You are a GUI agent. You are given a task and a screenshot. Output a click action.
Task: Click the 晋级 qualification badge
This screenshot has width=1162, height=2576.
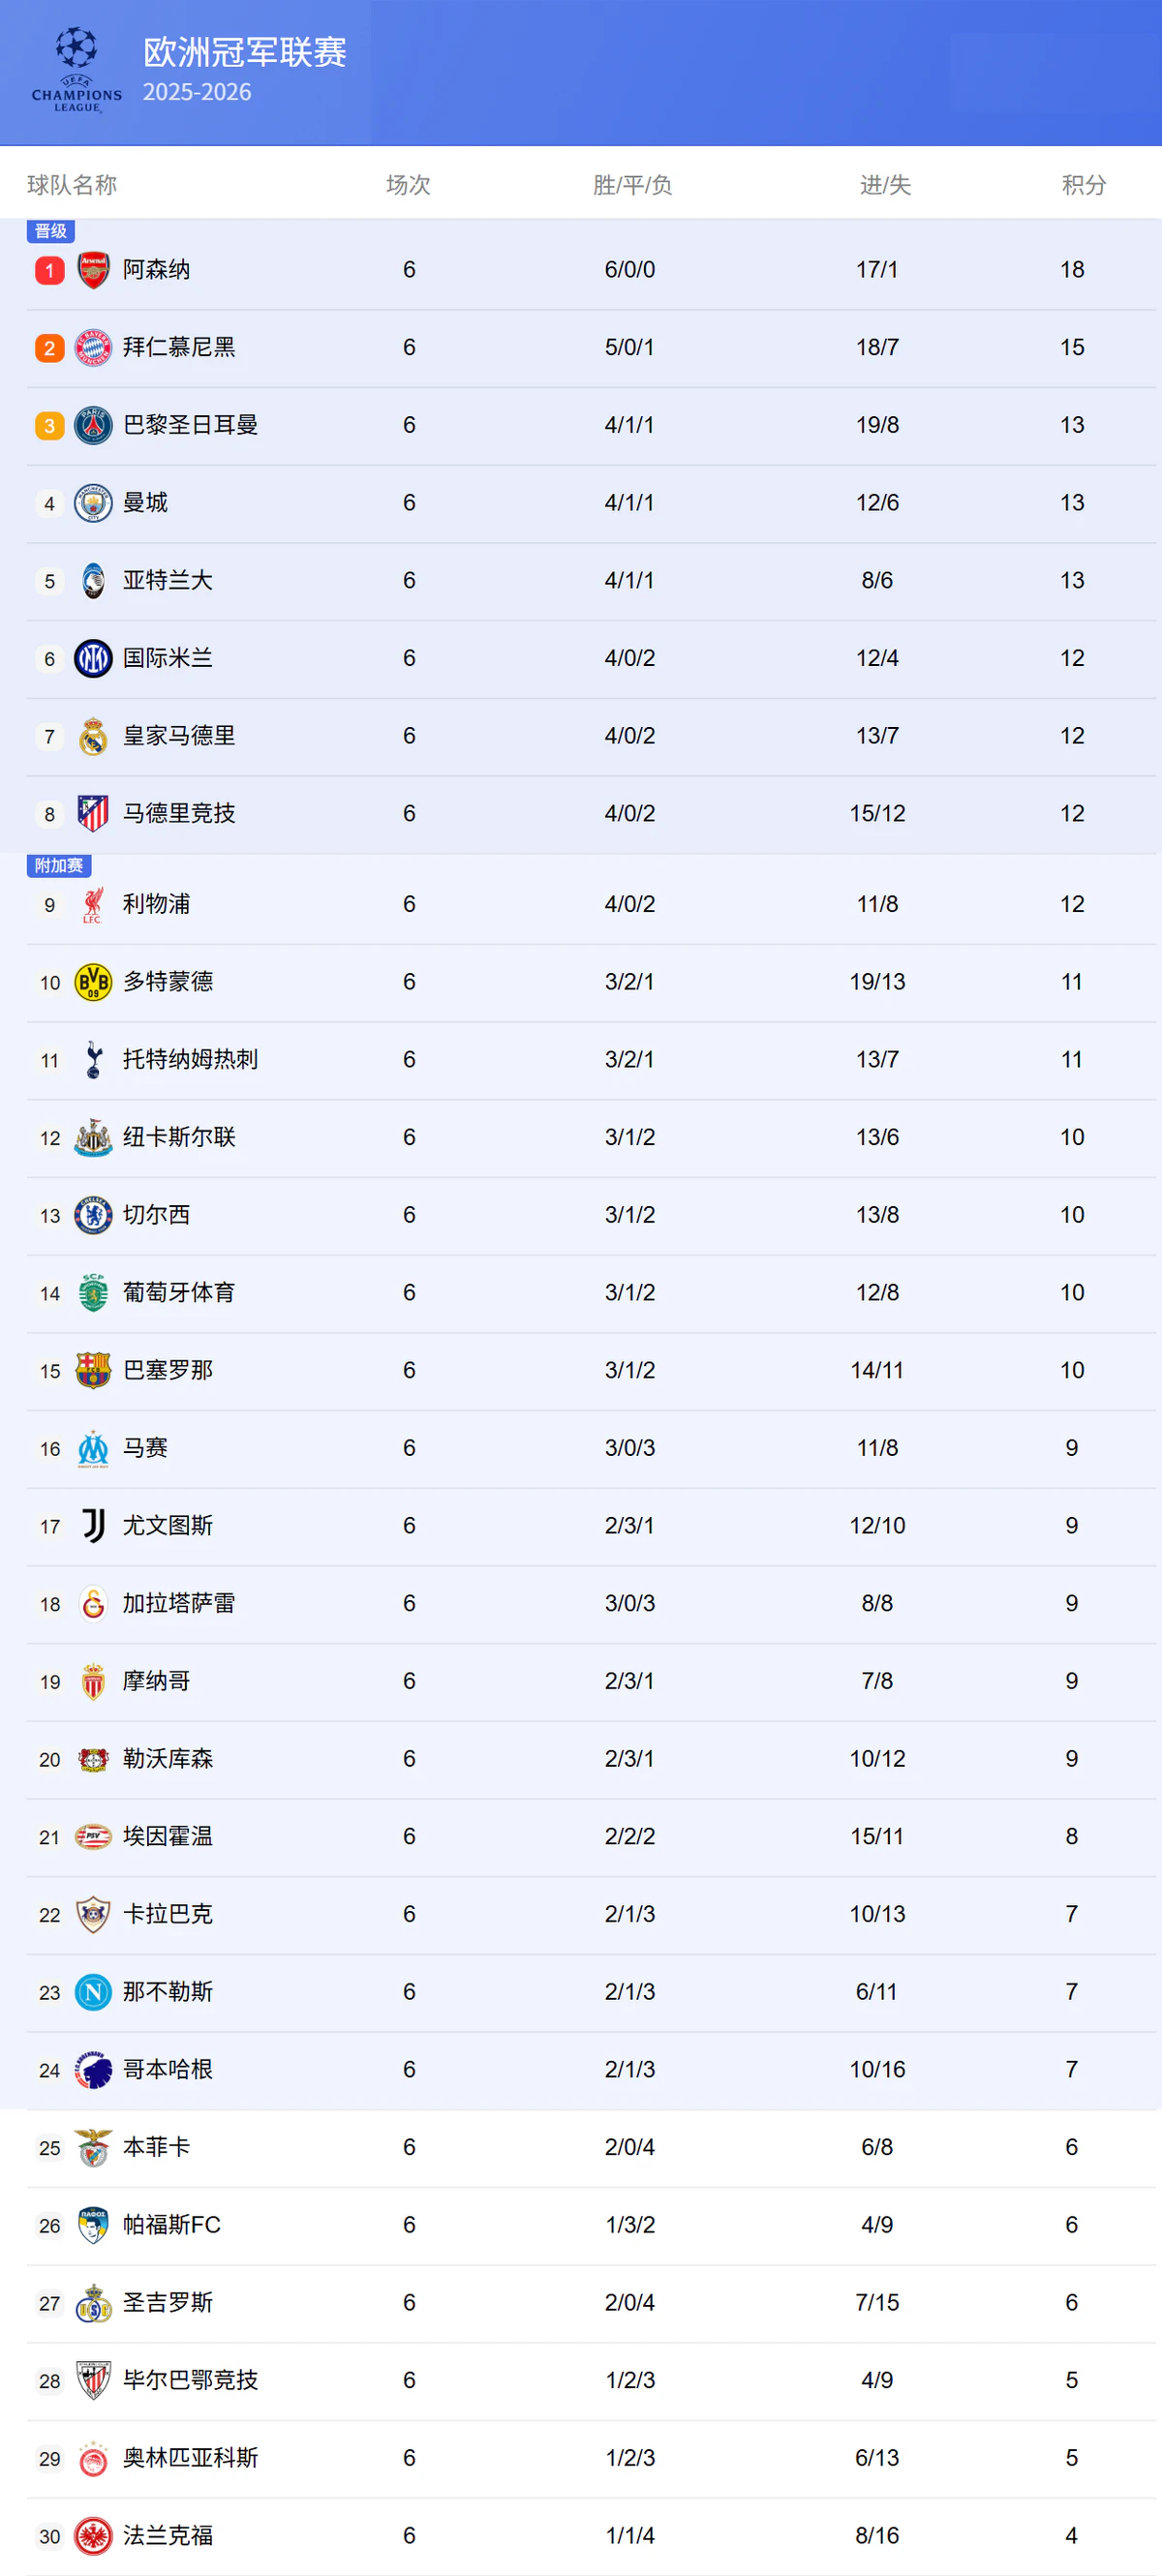(x=50, y=231)
